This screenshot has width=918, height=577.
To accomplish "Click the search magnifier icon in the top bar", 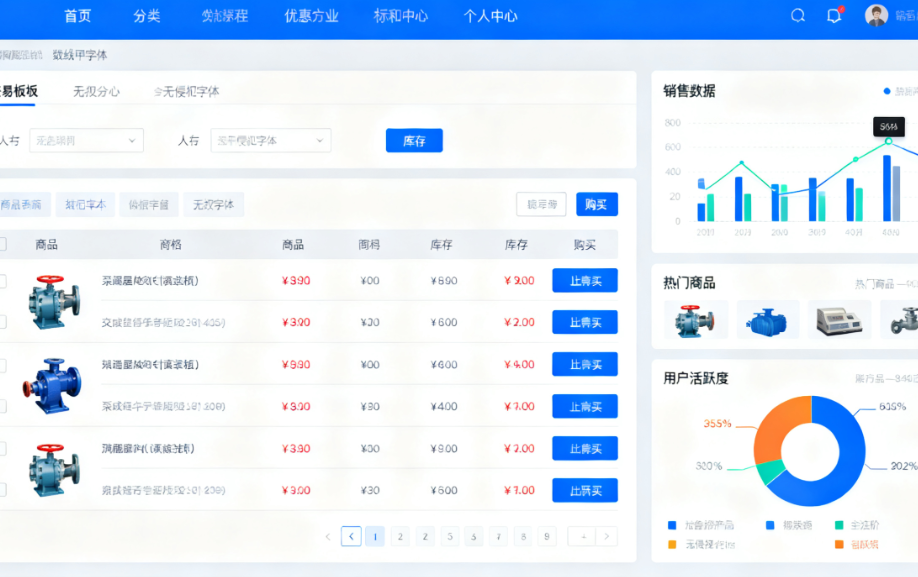I will (x=798, y=16).
